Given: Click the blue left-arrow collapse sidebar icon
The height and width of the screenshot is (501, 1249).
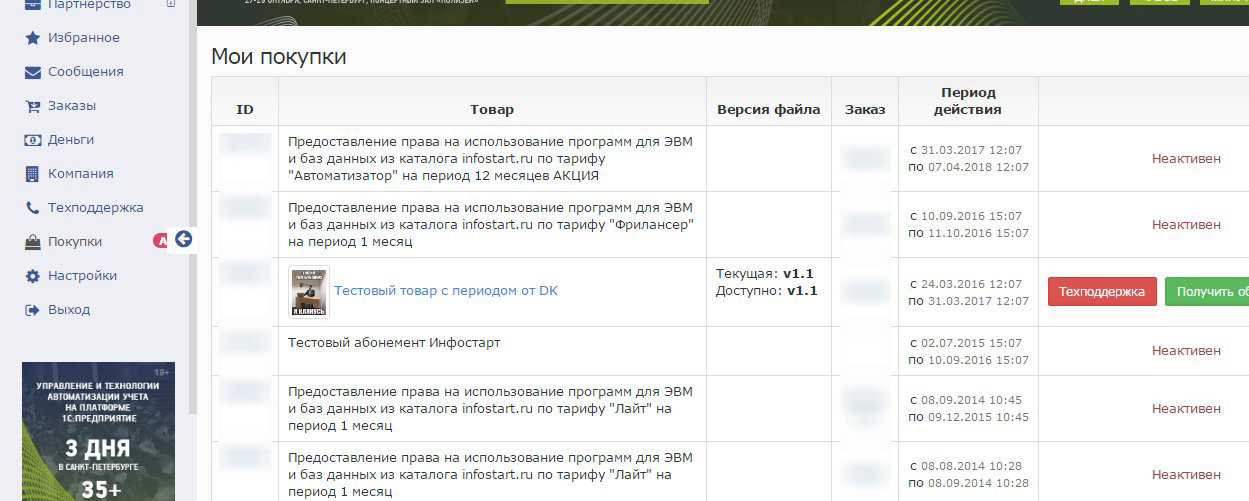Looking at the screenshot, I should tap(183, 239).
